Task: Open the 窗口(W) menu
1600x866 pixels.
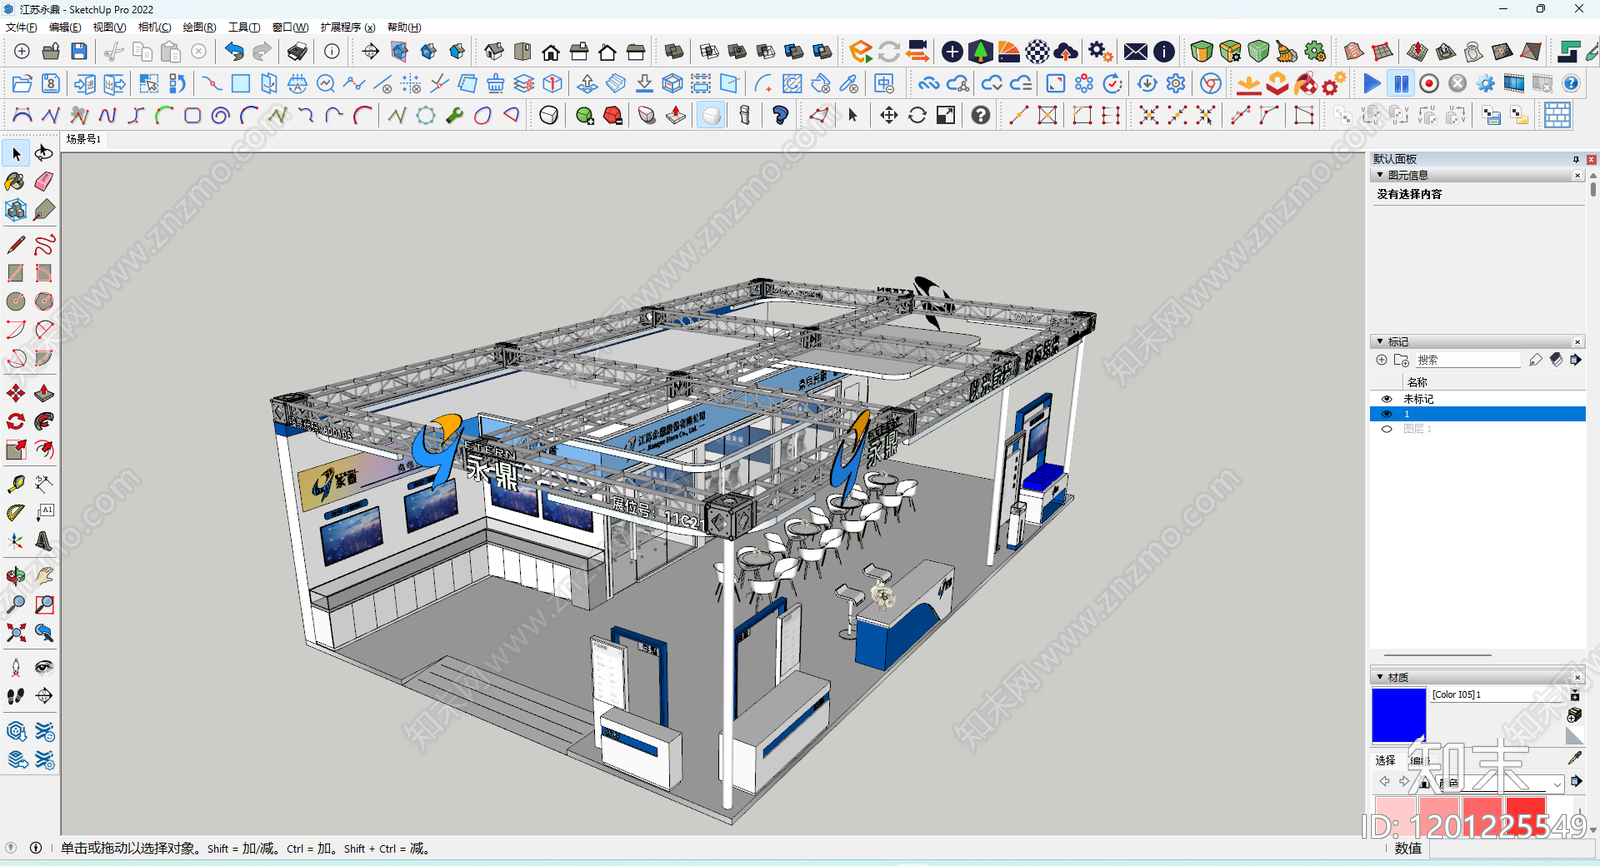Action: click(x=290, y=27)
